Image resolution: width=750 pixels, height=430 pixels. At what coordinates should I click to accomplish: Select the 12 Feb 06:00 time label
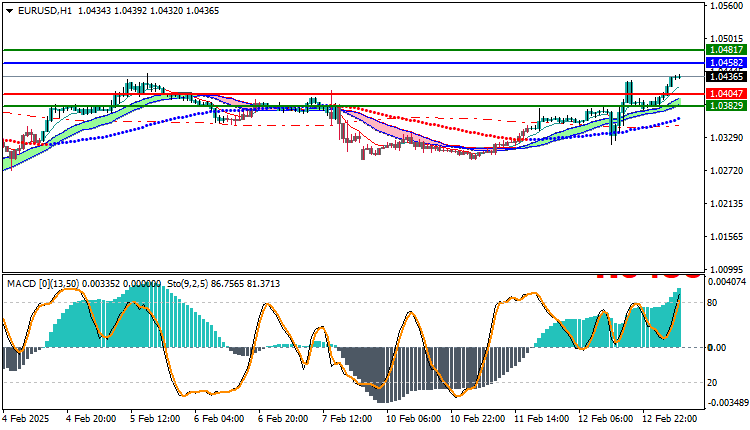606,419
